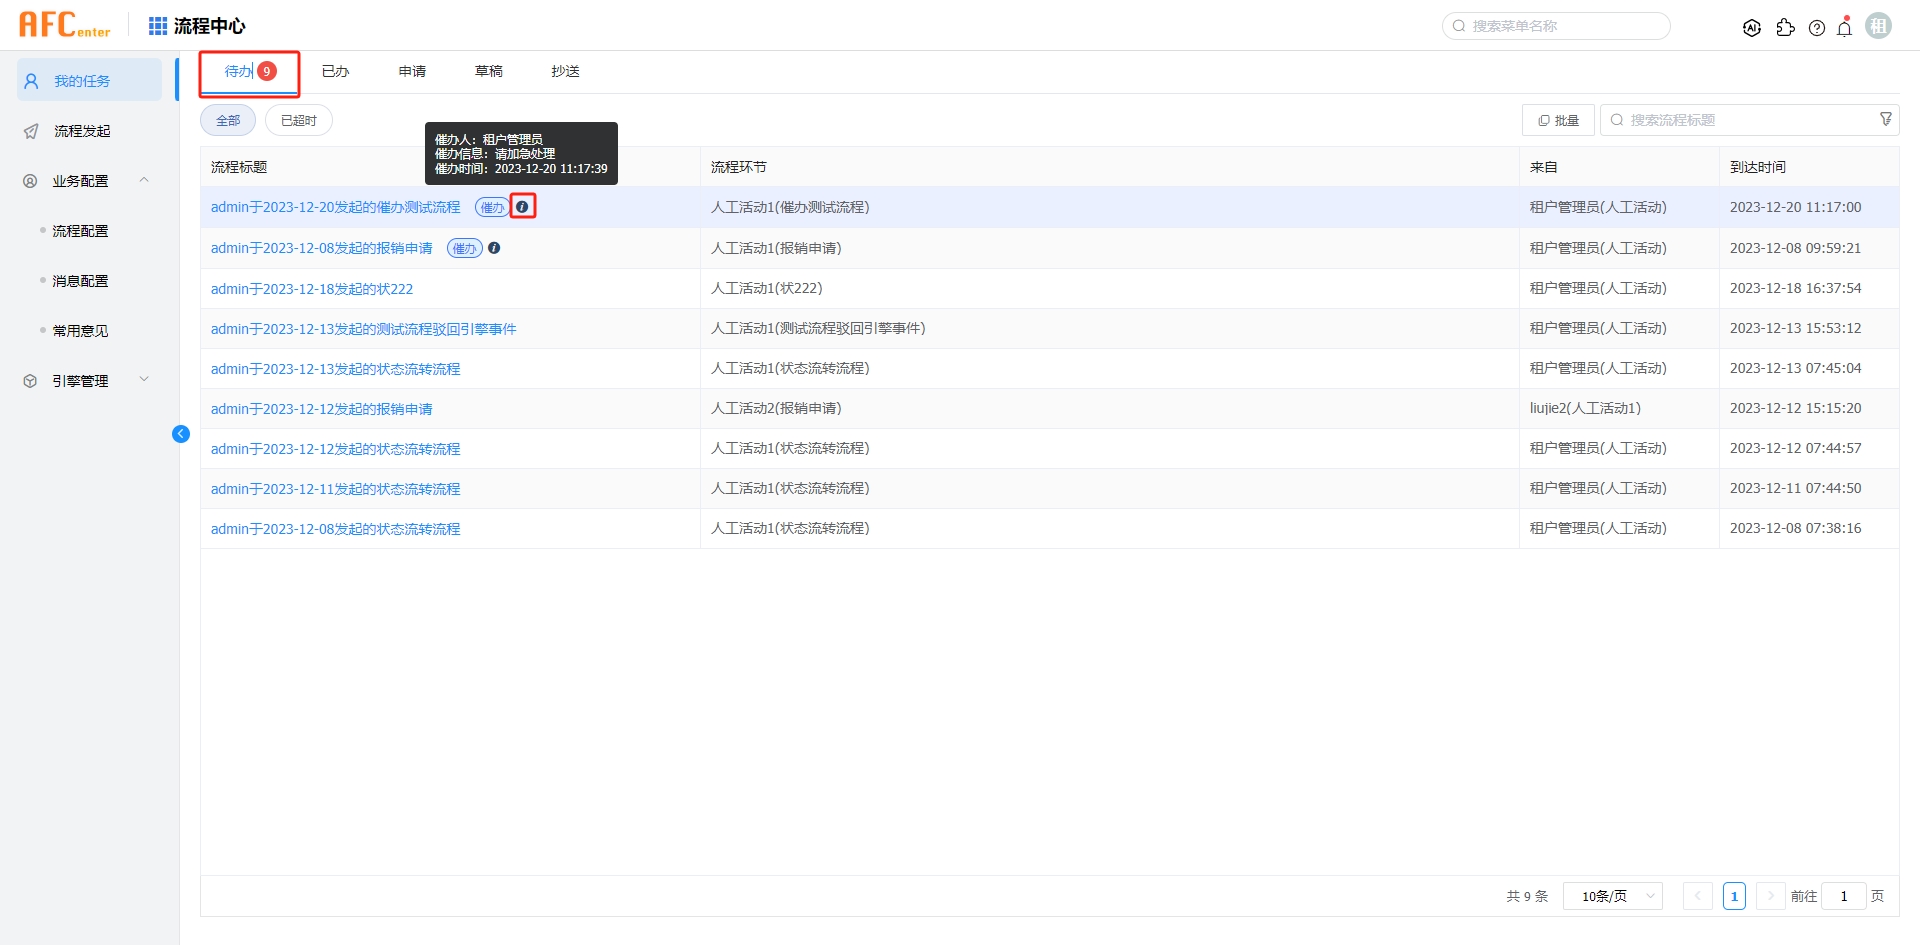The image size is (1920, 945).
Task: Click the filter funnel icon
Action: point(1886,120)
